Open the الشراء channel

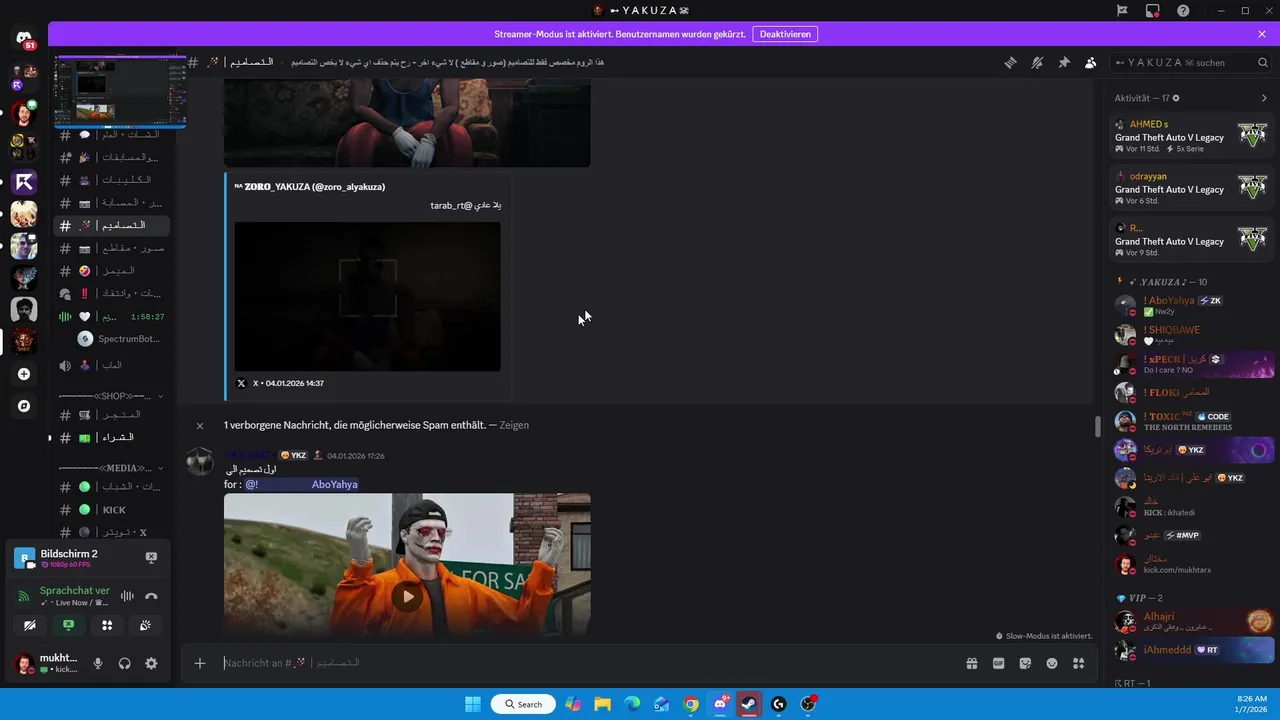[x=110, y=438]
